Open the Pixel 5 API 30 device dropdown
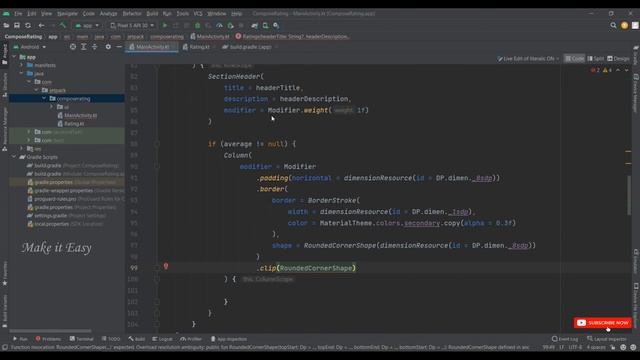This screenshot has height=360, width=640. [132, 25]
